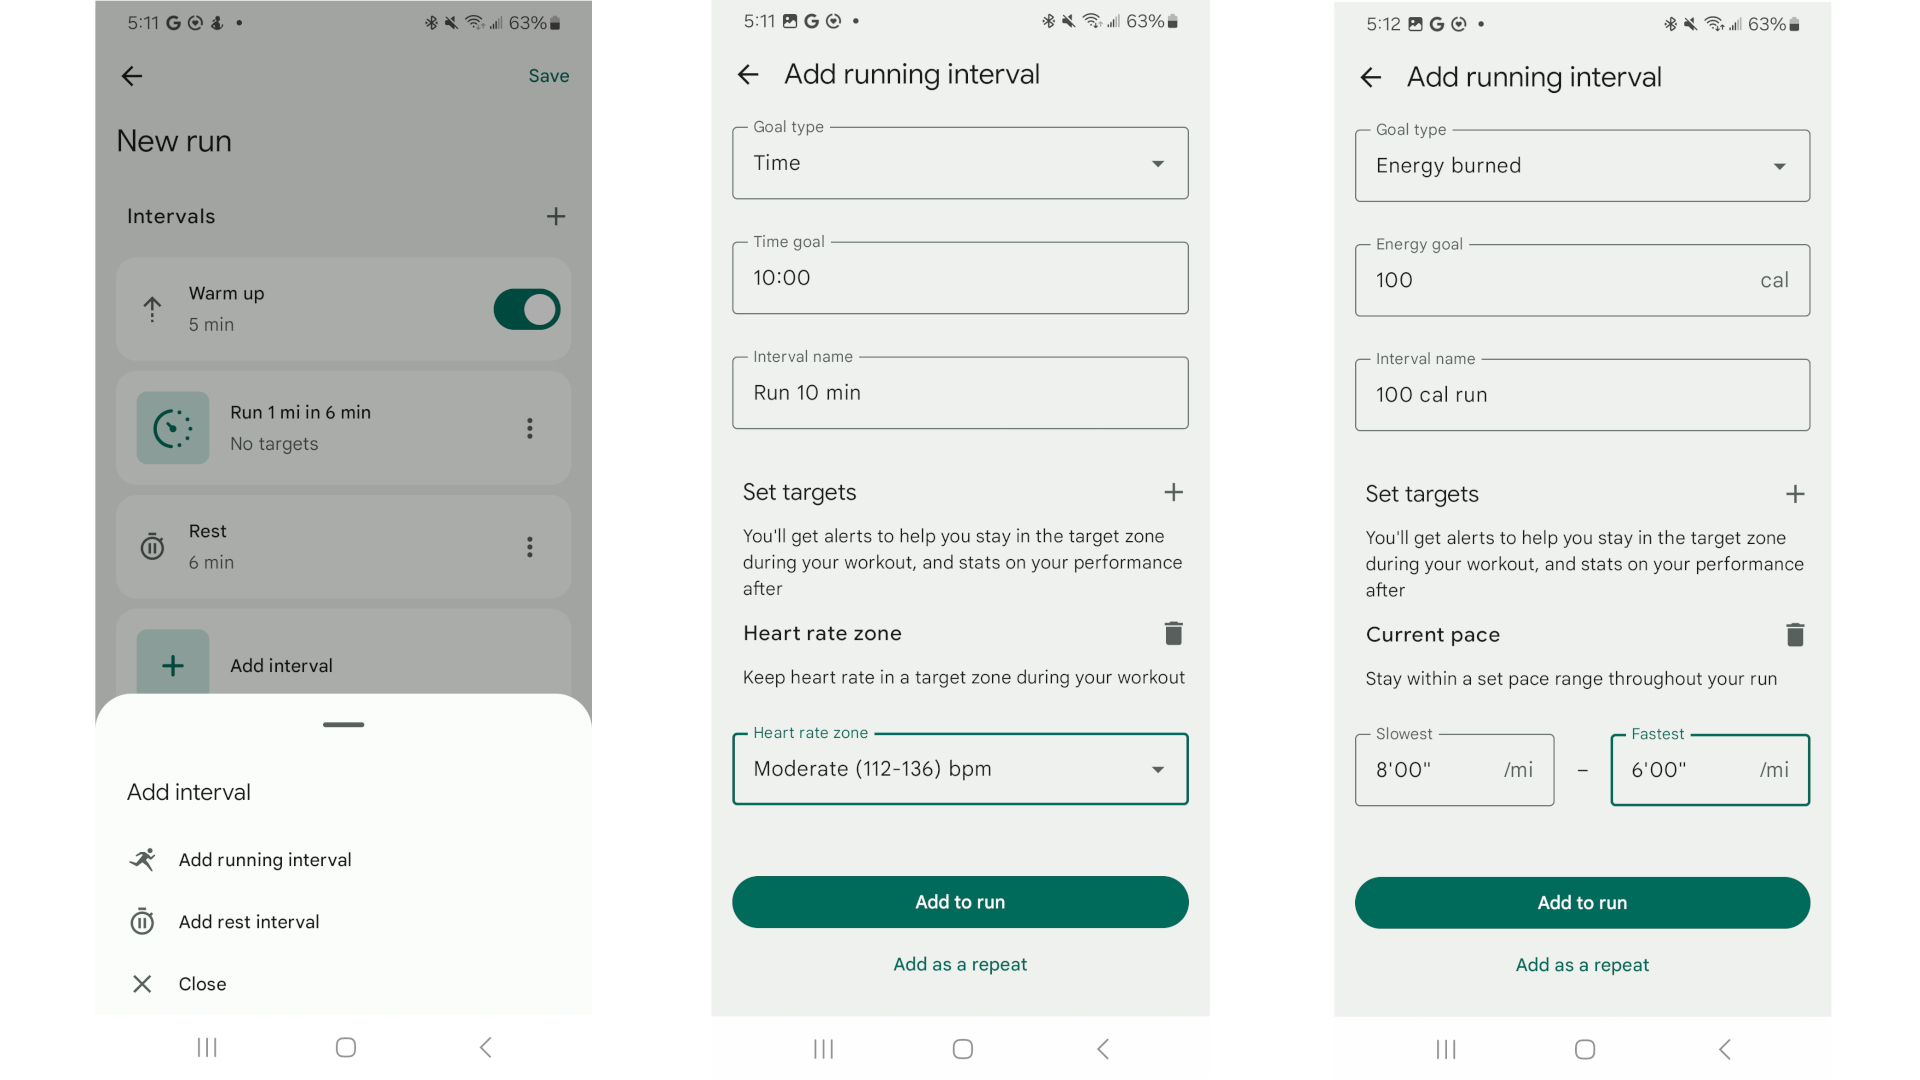Tap the Intervals plus button to add interval
This screenshot has height=1080, width=1920.
coord(555,216)
